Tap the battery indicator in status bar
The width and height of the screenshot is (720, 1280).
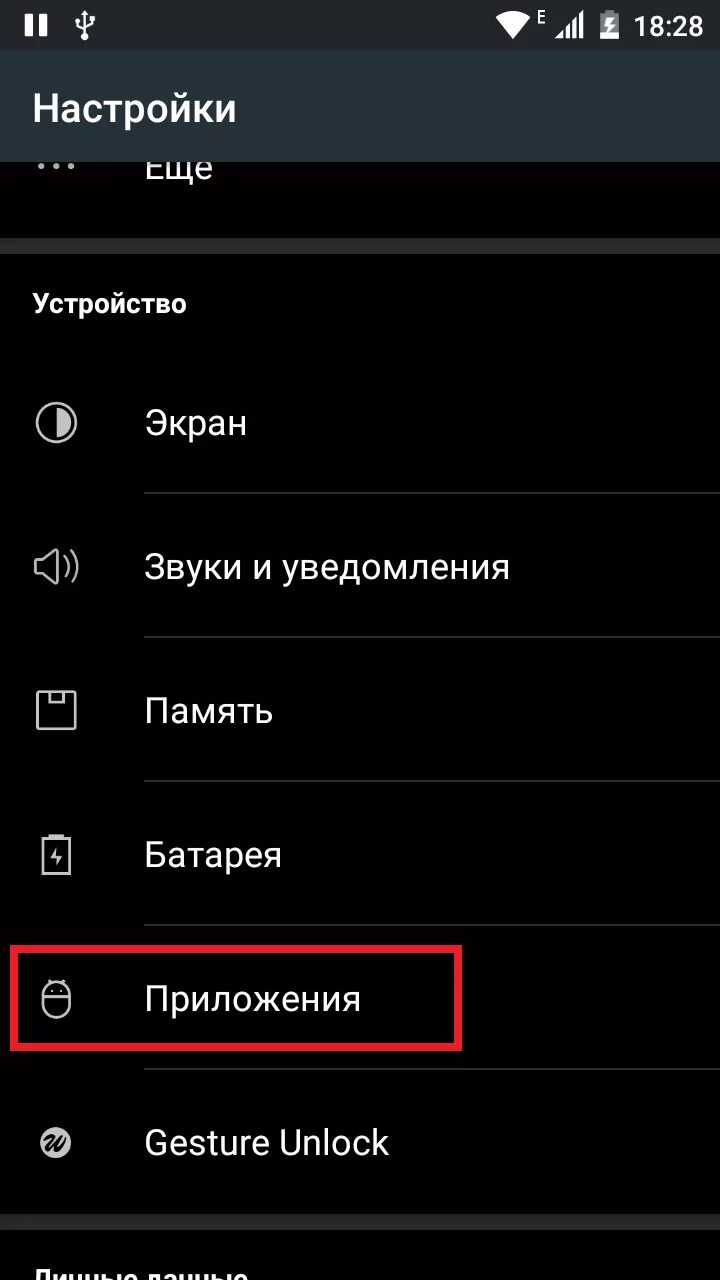[x=608, y=25]
